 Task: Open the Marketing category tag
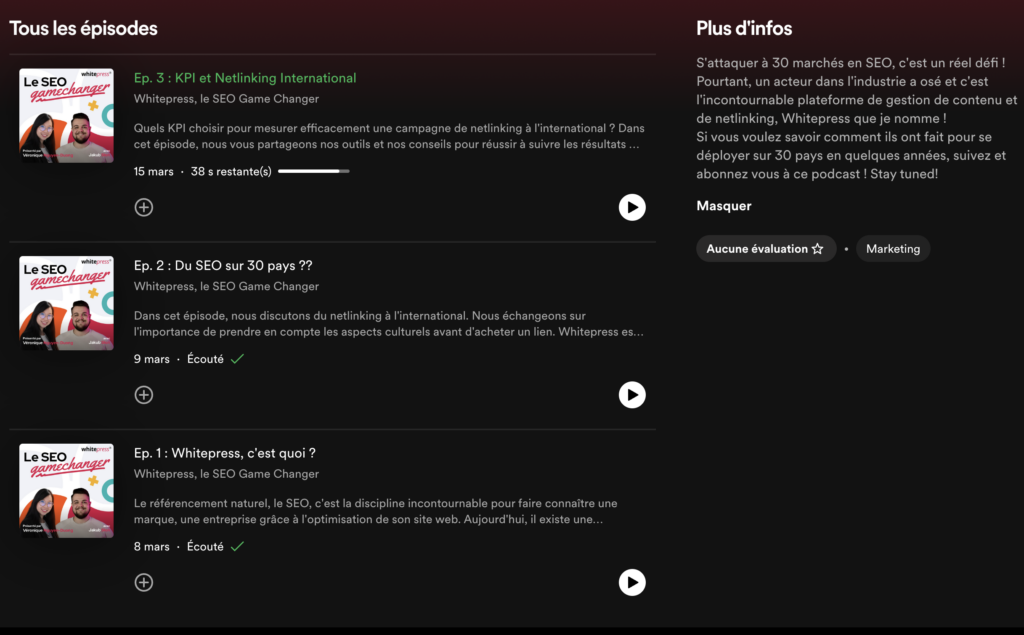(x=893, y=248)
